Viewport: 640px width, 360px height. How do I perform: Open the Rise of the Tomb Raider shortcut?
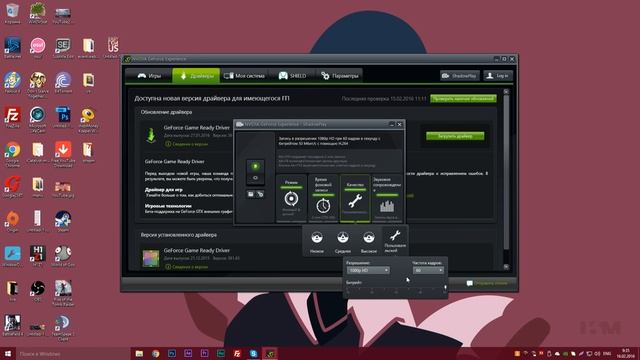point(63,292)
